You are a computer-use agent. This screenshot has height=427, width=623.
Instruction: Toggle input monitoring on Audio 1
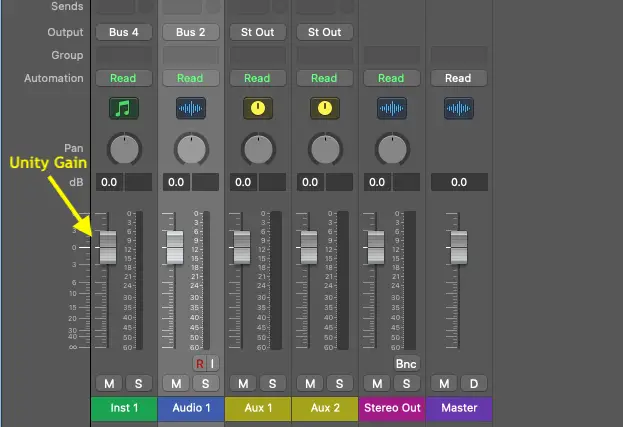(x=212, y=363)
